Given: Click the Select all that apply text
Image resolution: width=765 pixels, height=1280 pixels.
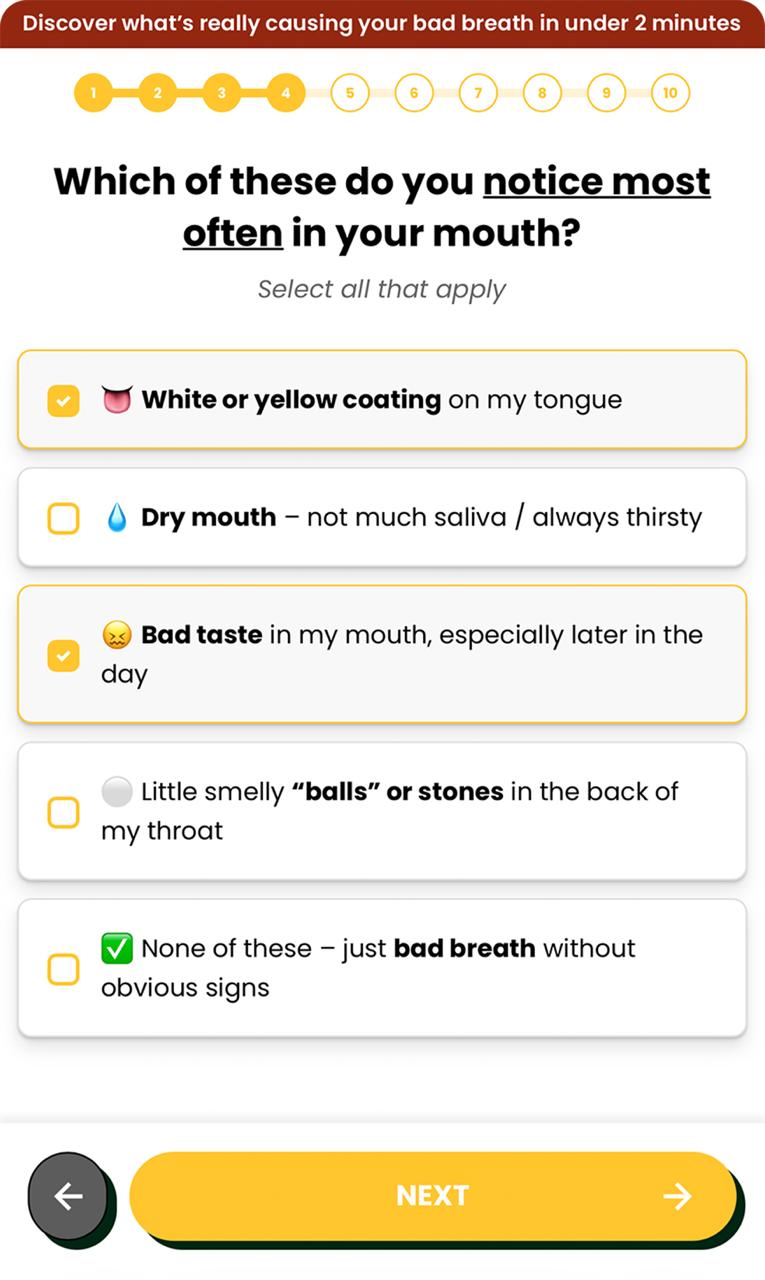Looking at the screenshot, I should [382, 289].
